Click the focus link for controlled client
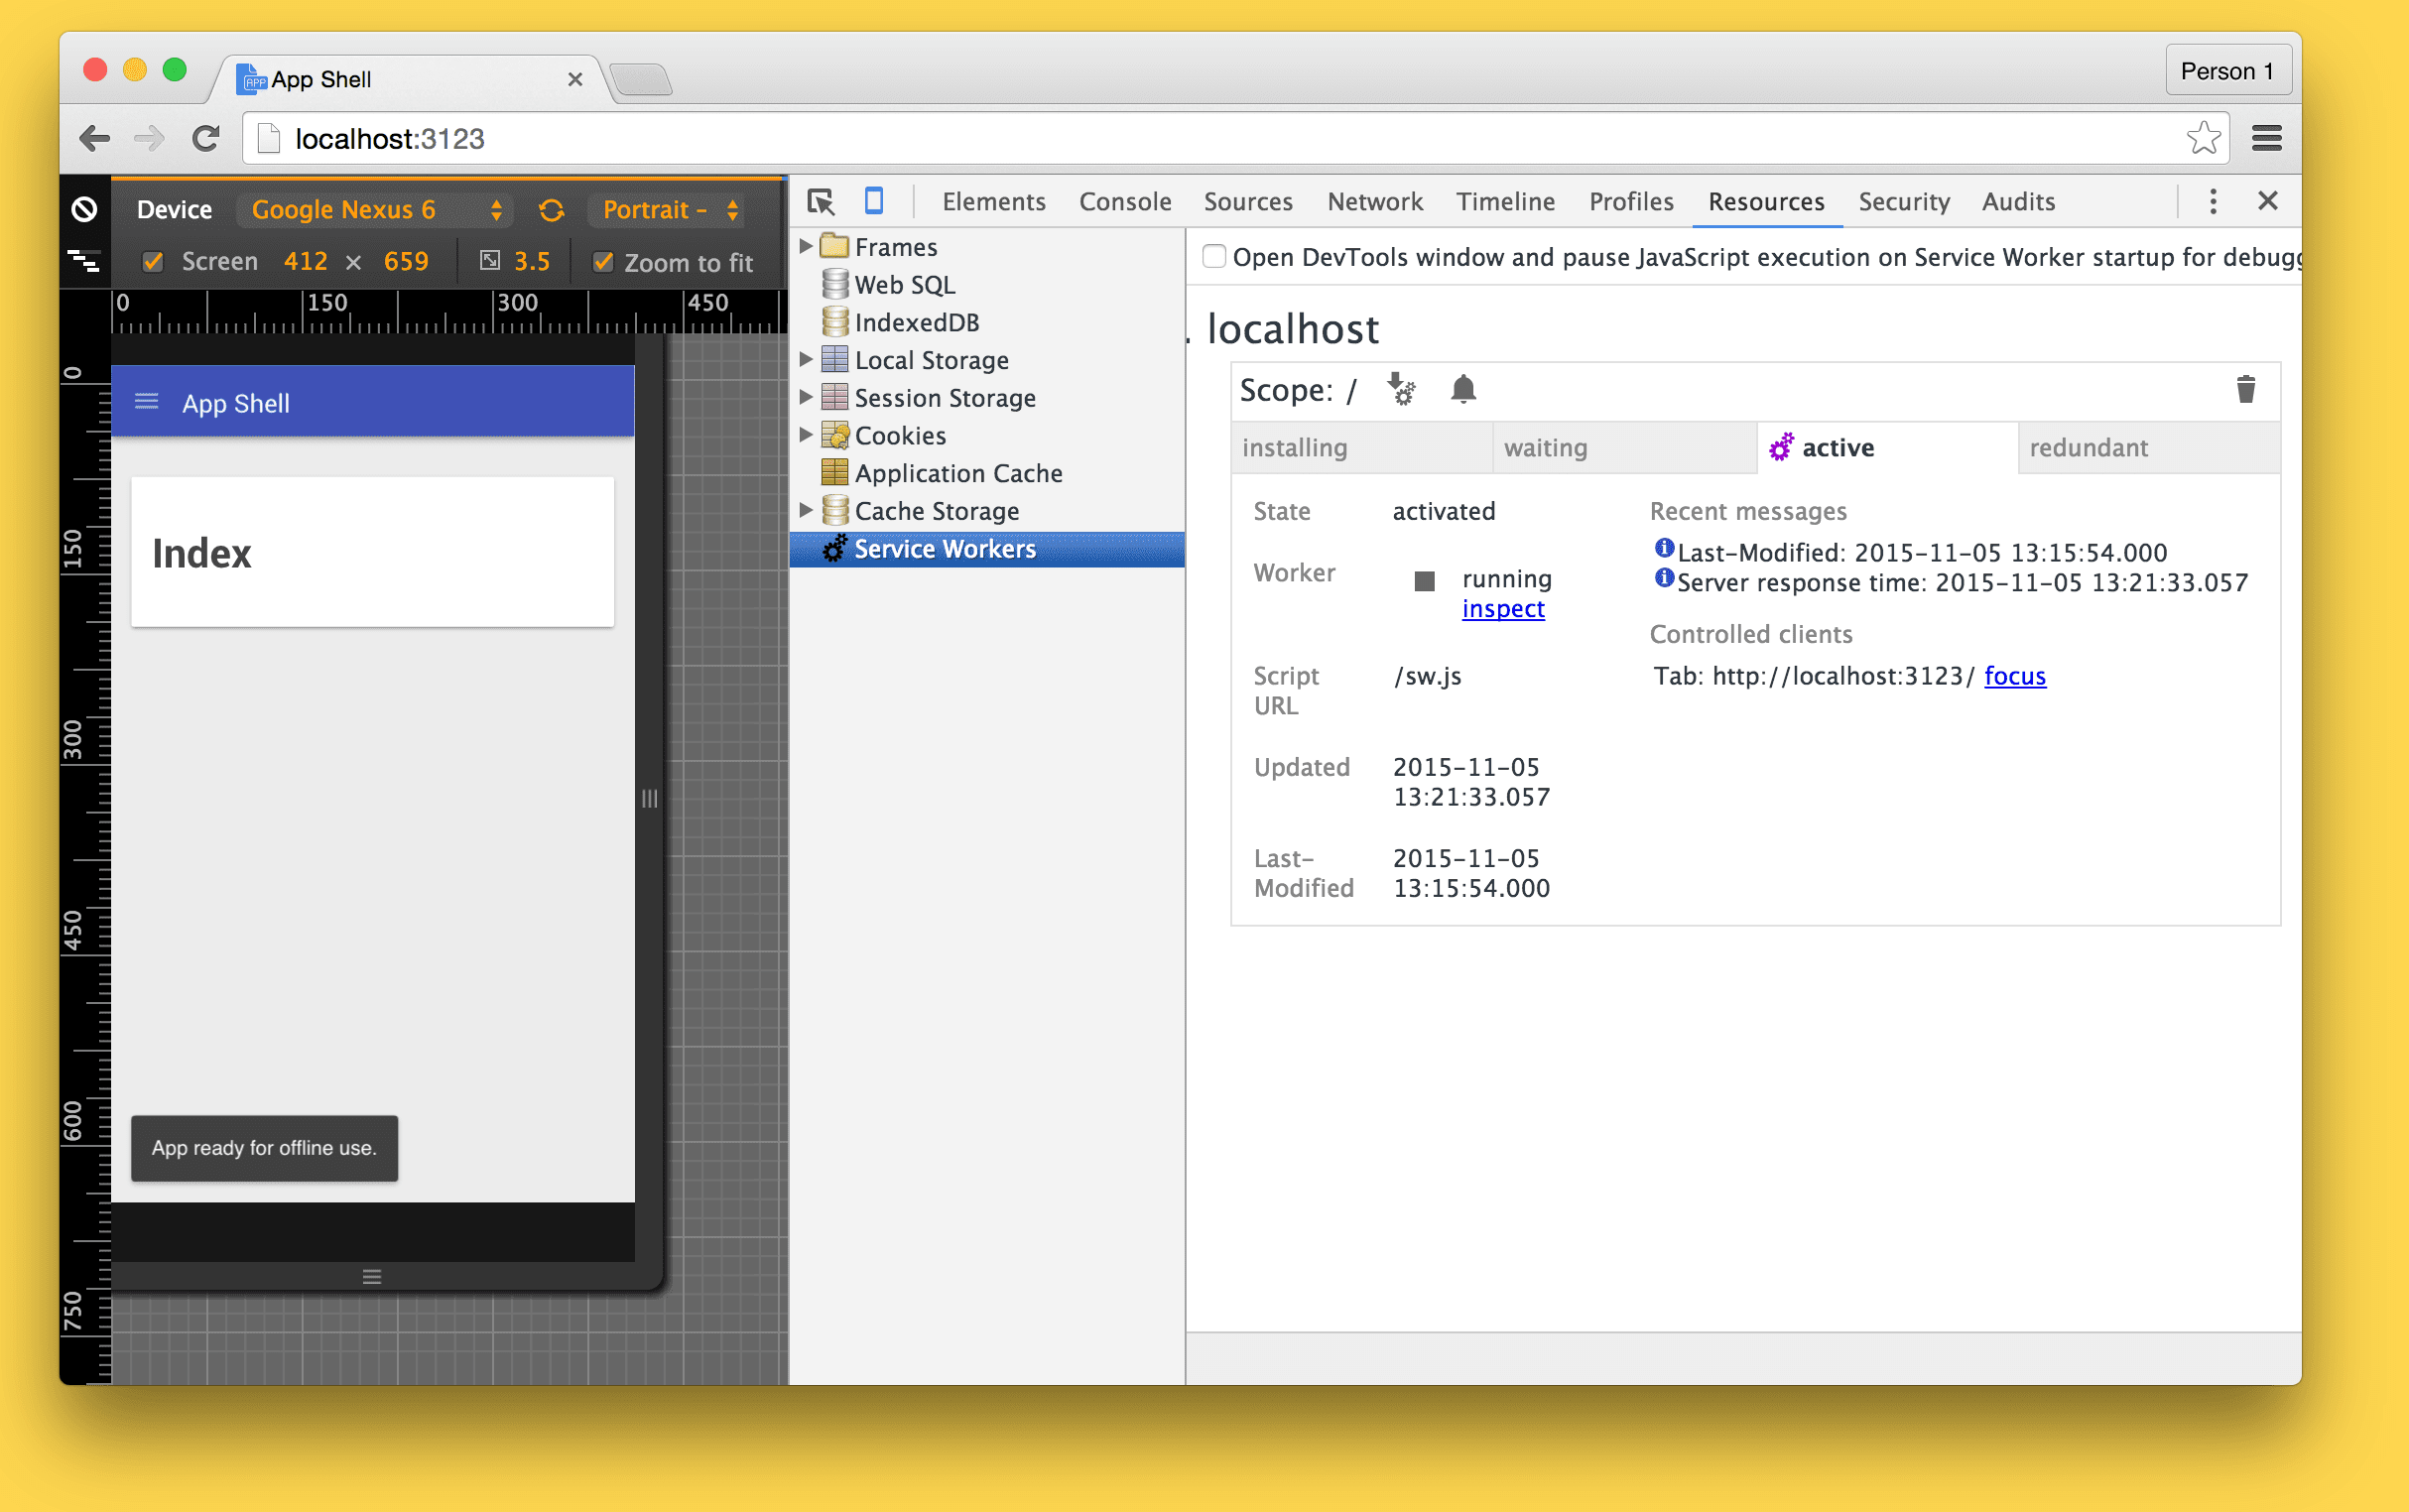This screenshot has height=1512, width=2409. [2013, 676]
